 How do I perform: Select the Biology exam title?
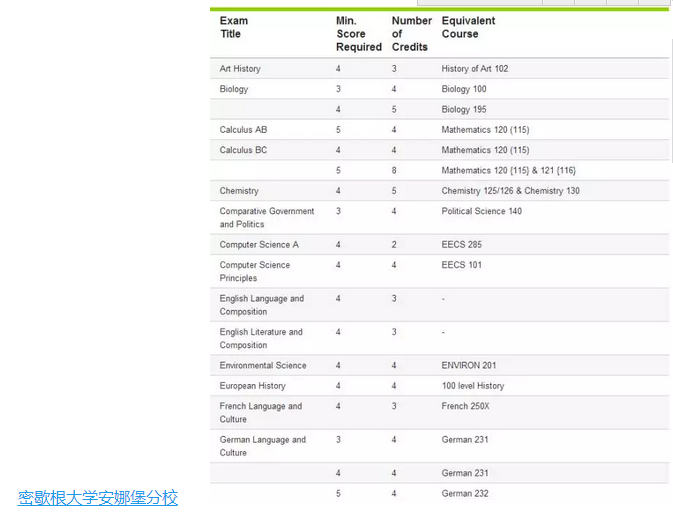coord(234,89)
